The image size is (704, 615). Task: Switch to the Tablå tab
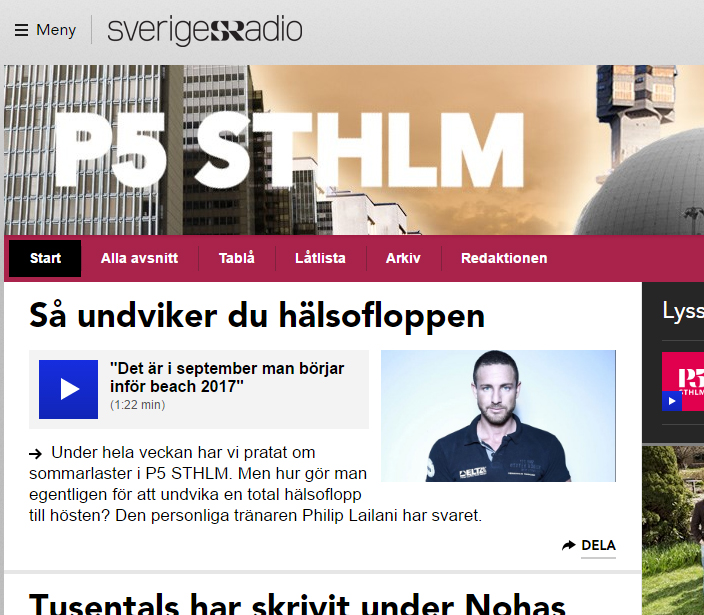click(237, 258)
